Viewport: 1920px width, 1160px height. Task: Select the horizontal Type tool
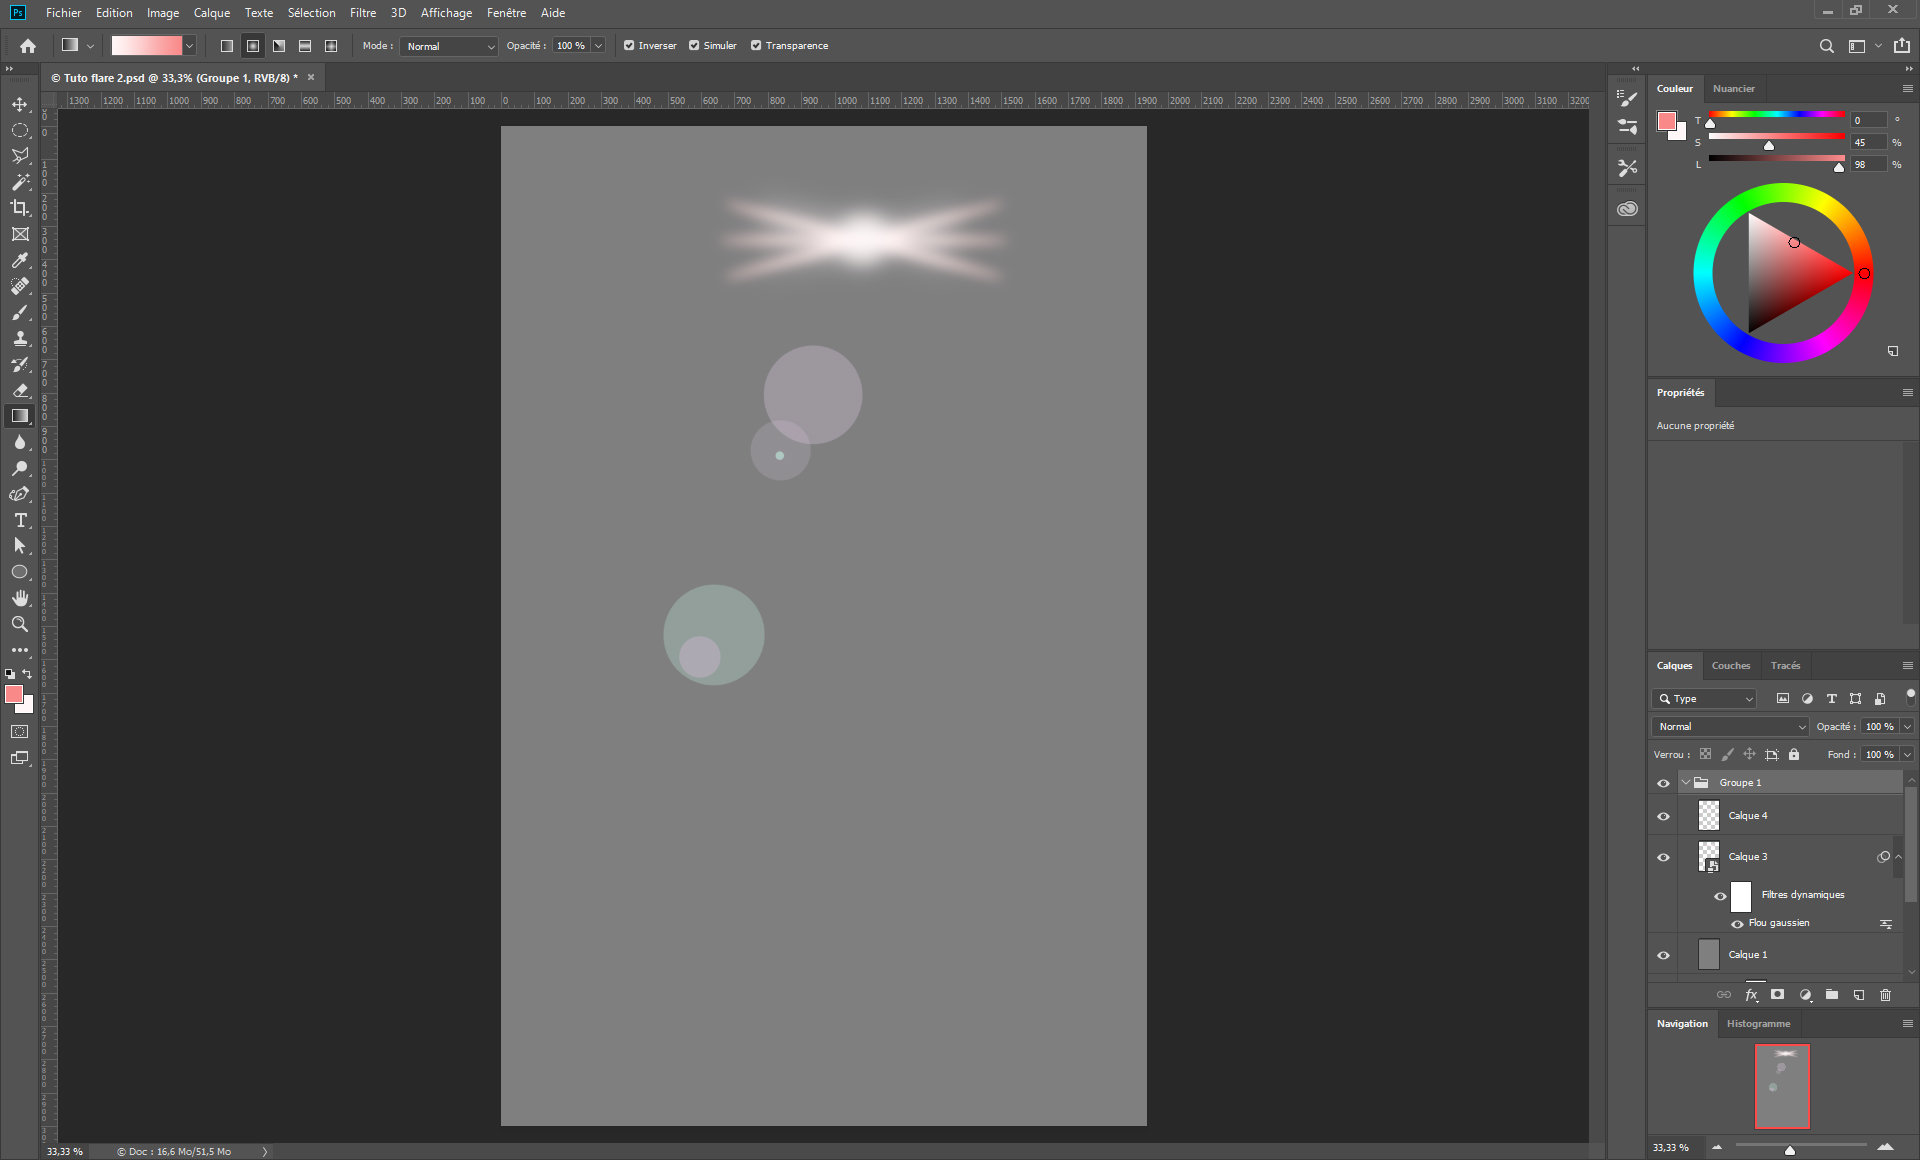click(20, 520)
